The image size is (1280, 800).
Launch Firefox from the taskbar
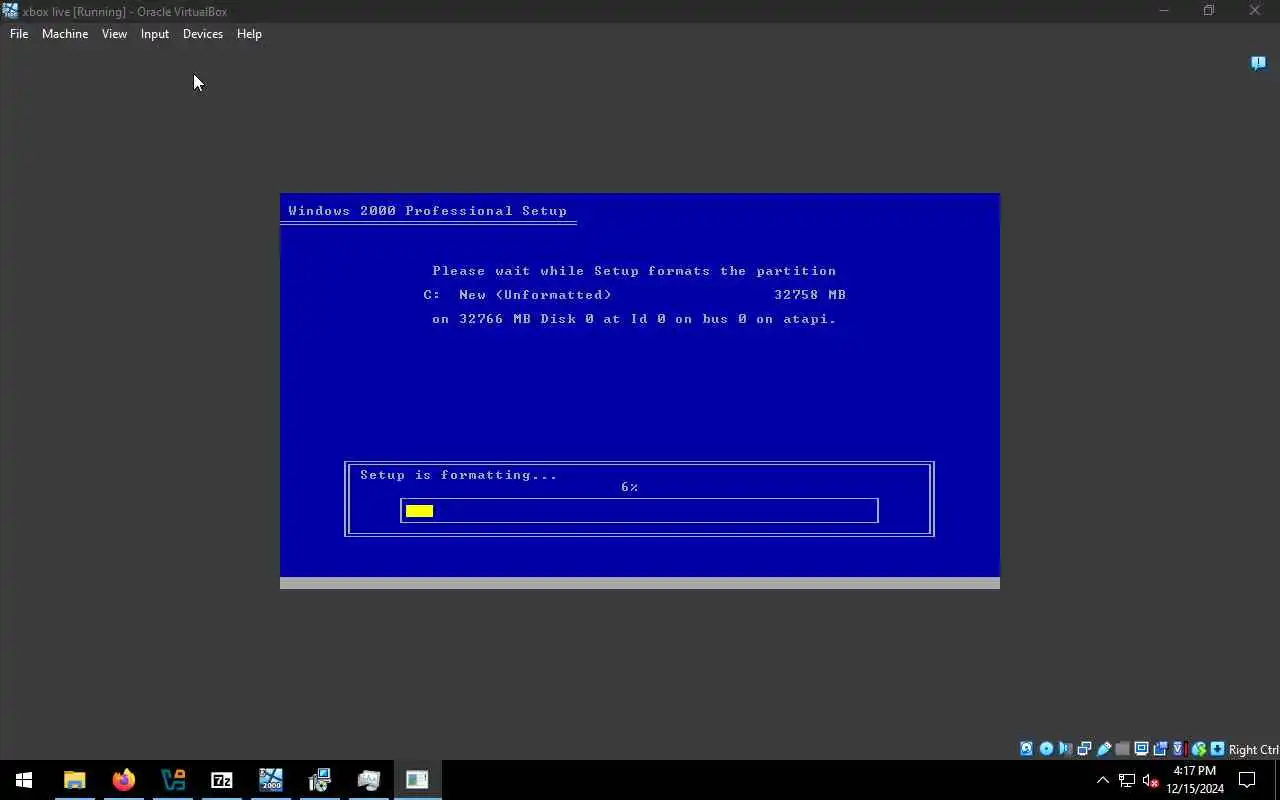point(124,780)
